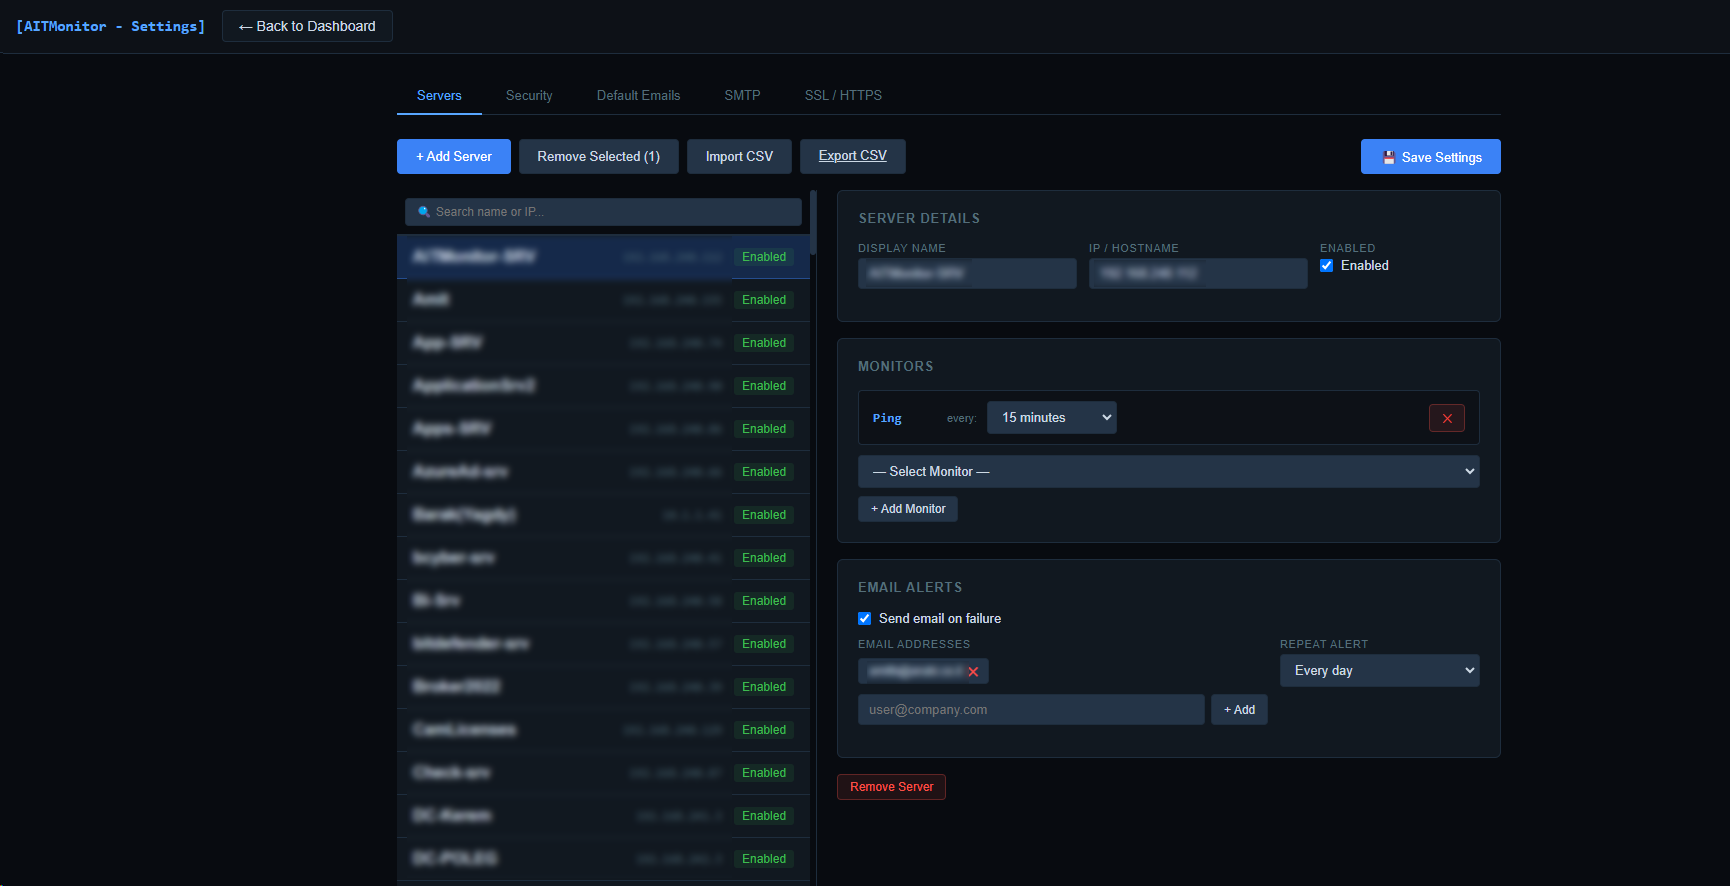Open the SSL / HTTPS tab
1730x886 pixels.
coord(843,96)
